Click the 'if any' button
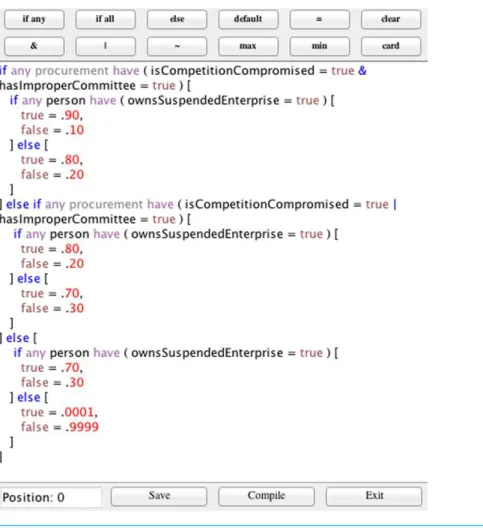 click(x=34, y=19)
